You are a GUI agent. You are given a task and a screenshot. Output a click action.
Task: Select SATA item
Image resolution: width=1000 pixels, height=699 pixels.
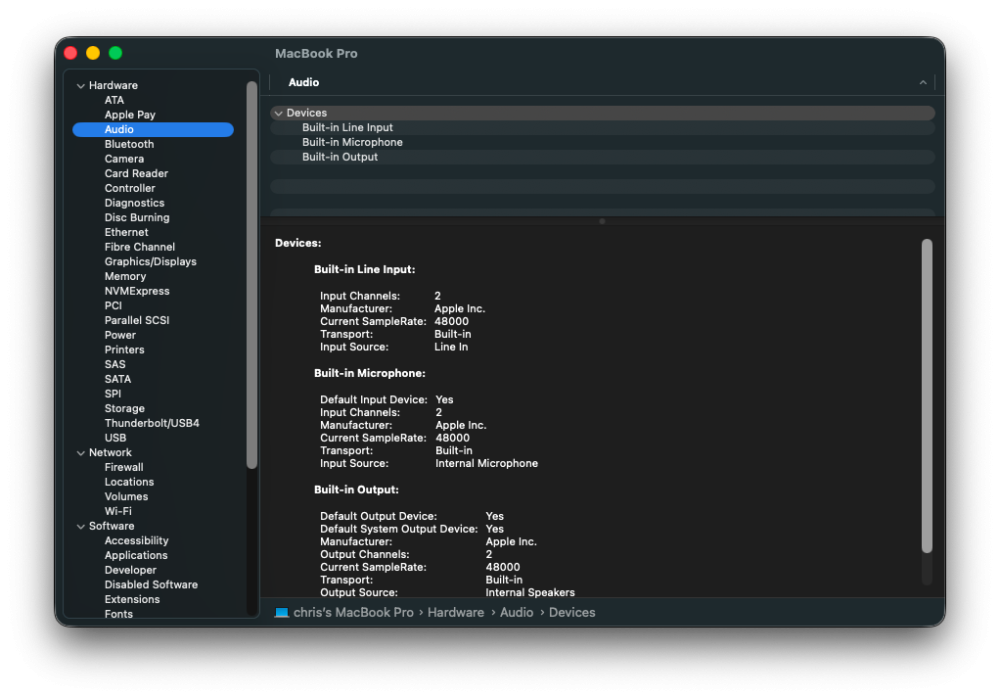[118, 379]
